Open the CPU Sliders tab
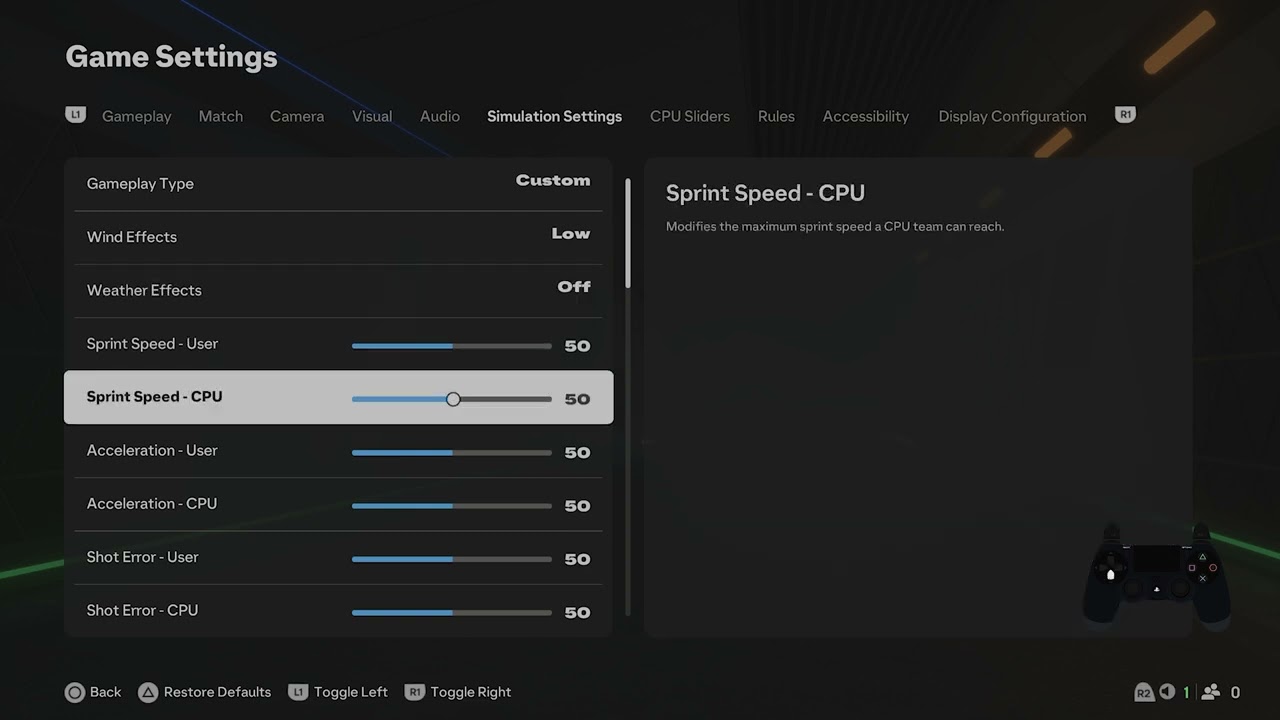This screenshot has width=1280, height=720. pyautogui.click(x=690, y=116)
